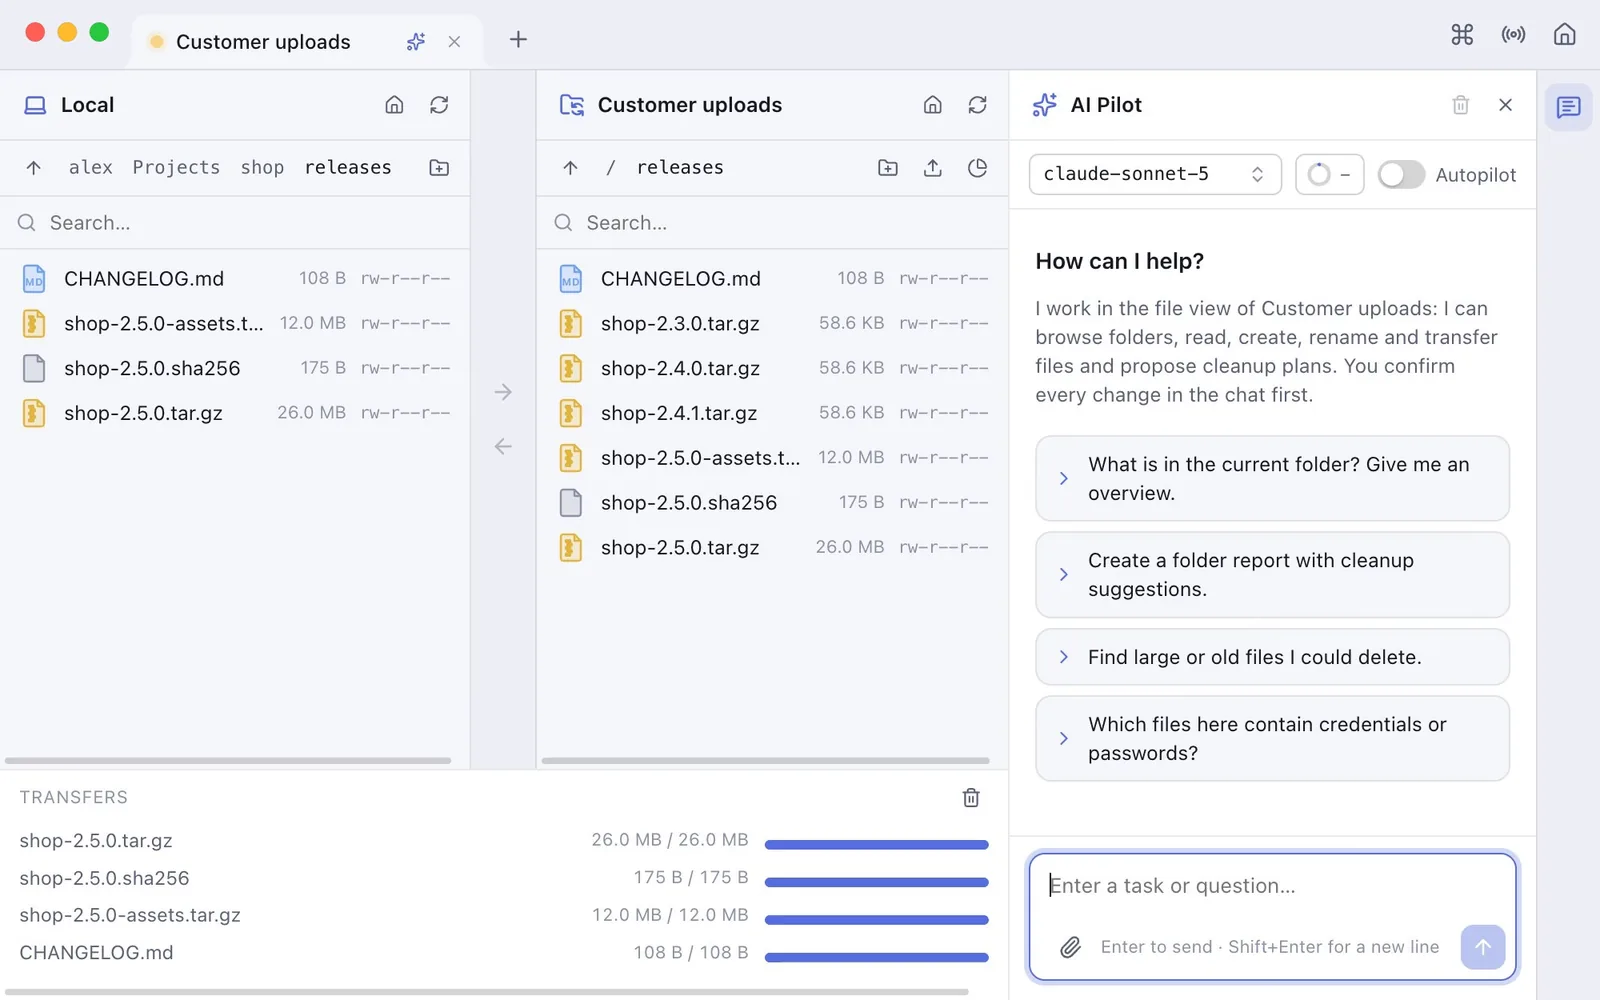1600x1000 pixels.
Task: Refresh the Local panel listing
Action: pos(439,105)
